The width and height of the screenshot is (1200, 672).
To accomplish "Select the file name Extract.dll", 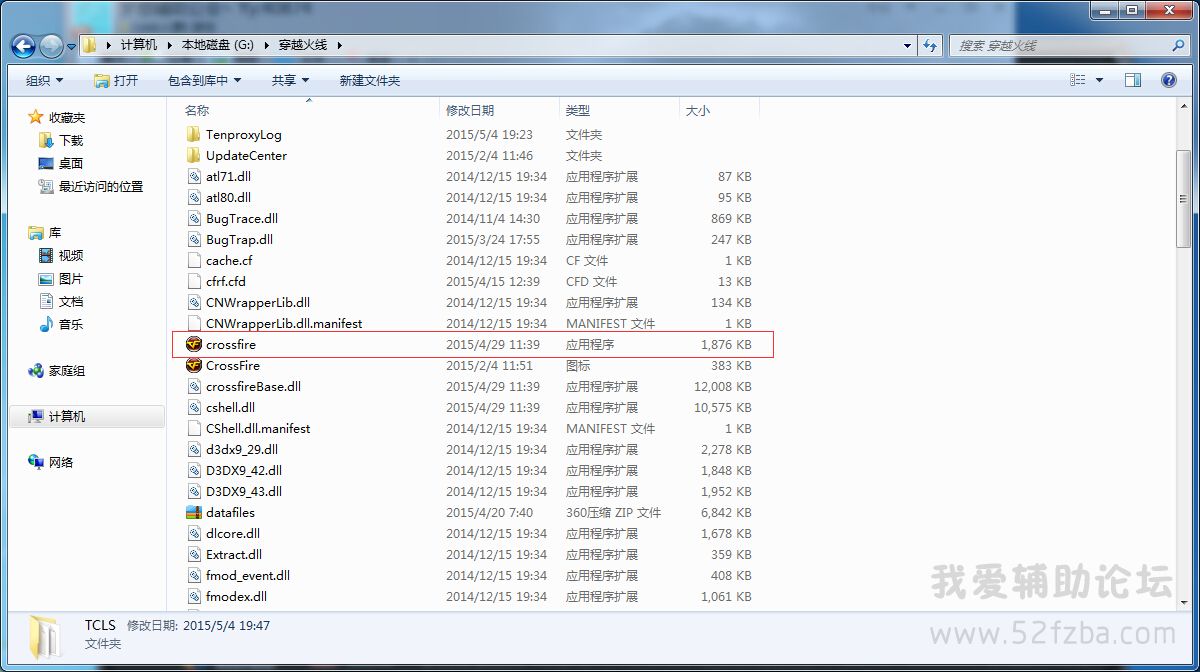I will [x=234, y=554].
